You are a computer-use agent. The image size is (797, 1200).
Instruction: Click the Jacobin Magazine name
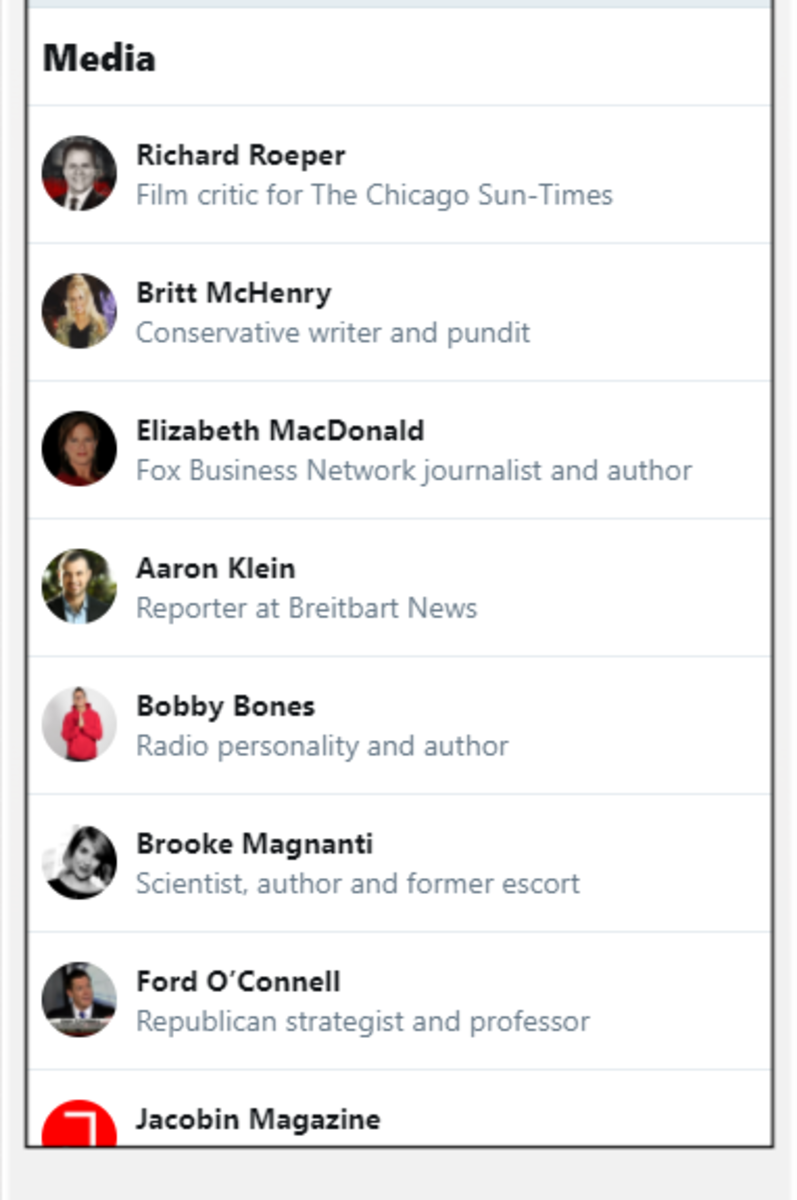coord(258,1119)
